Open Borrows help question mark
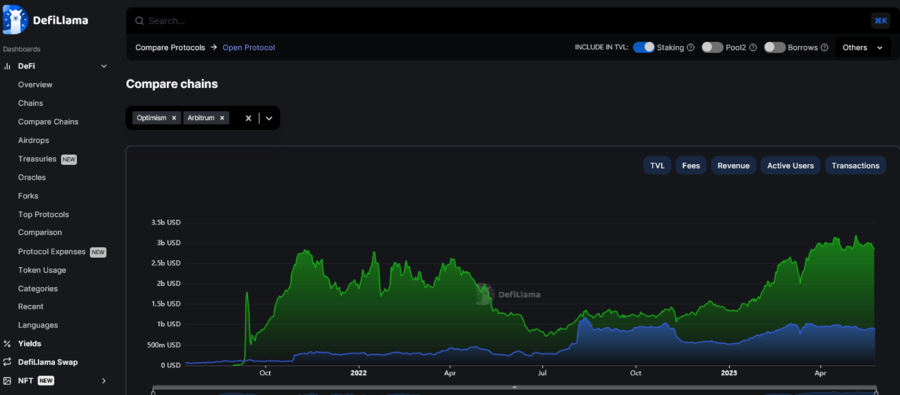 point(824,48)
